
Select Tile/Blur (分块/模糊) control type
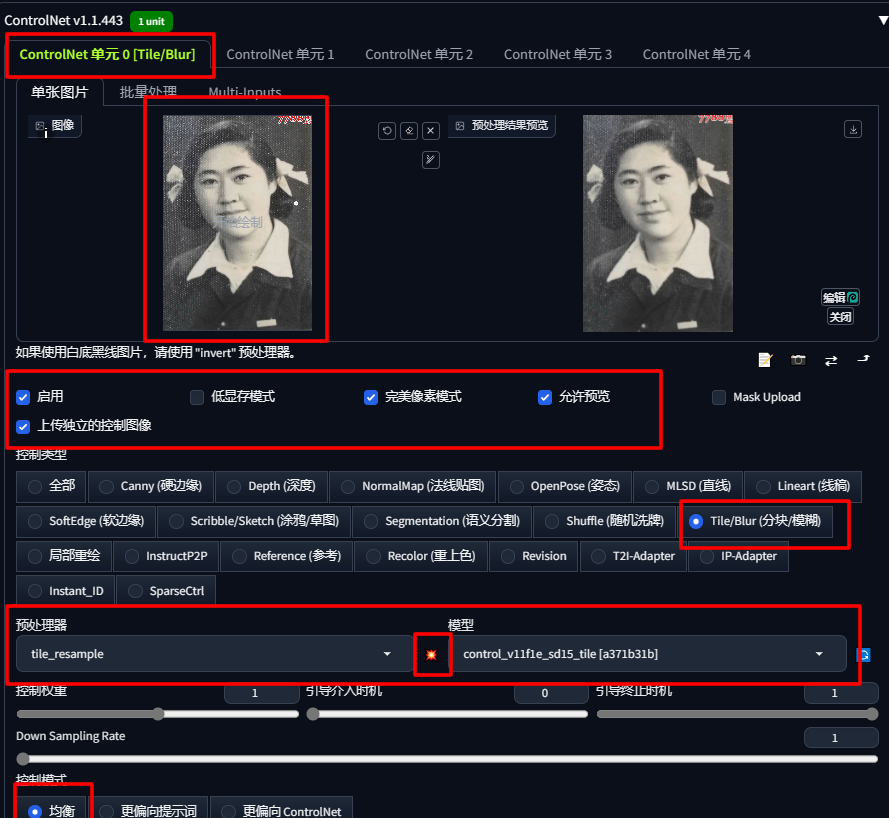tap(755, 522)
